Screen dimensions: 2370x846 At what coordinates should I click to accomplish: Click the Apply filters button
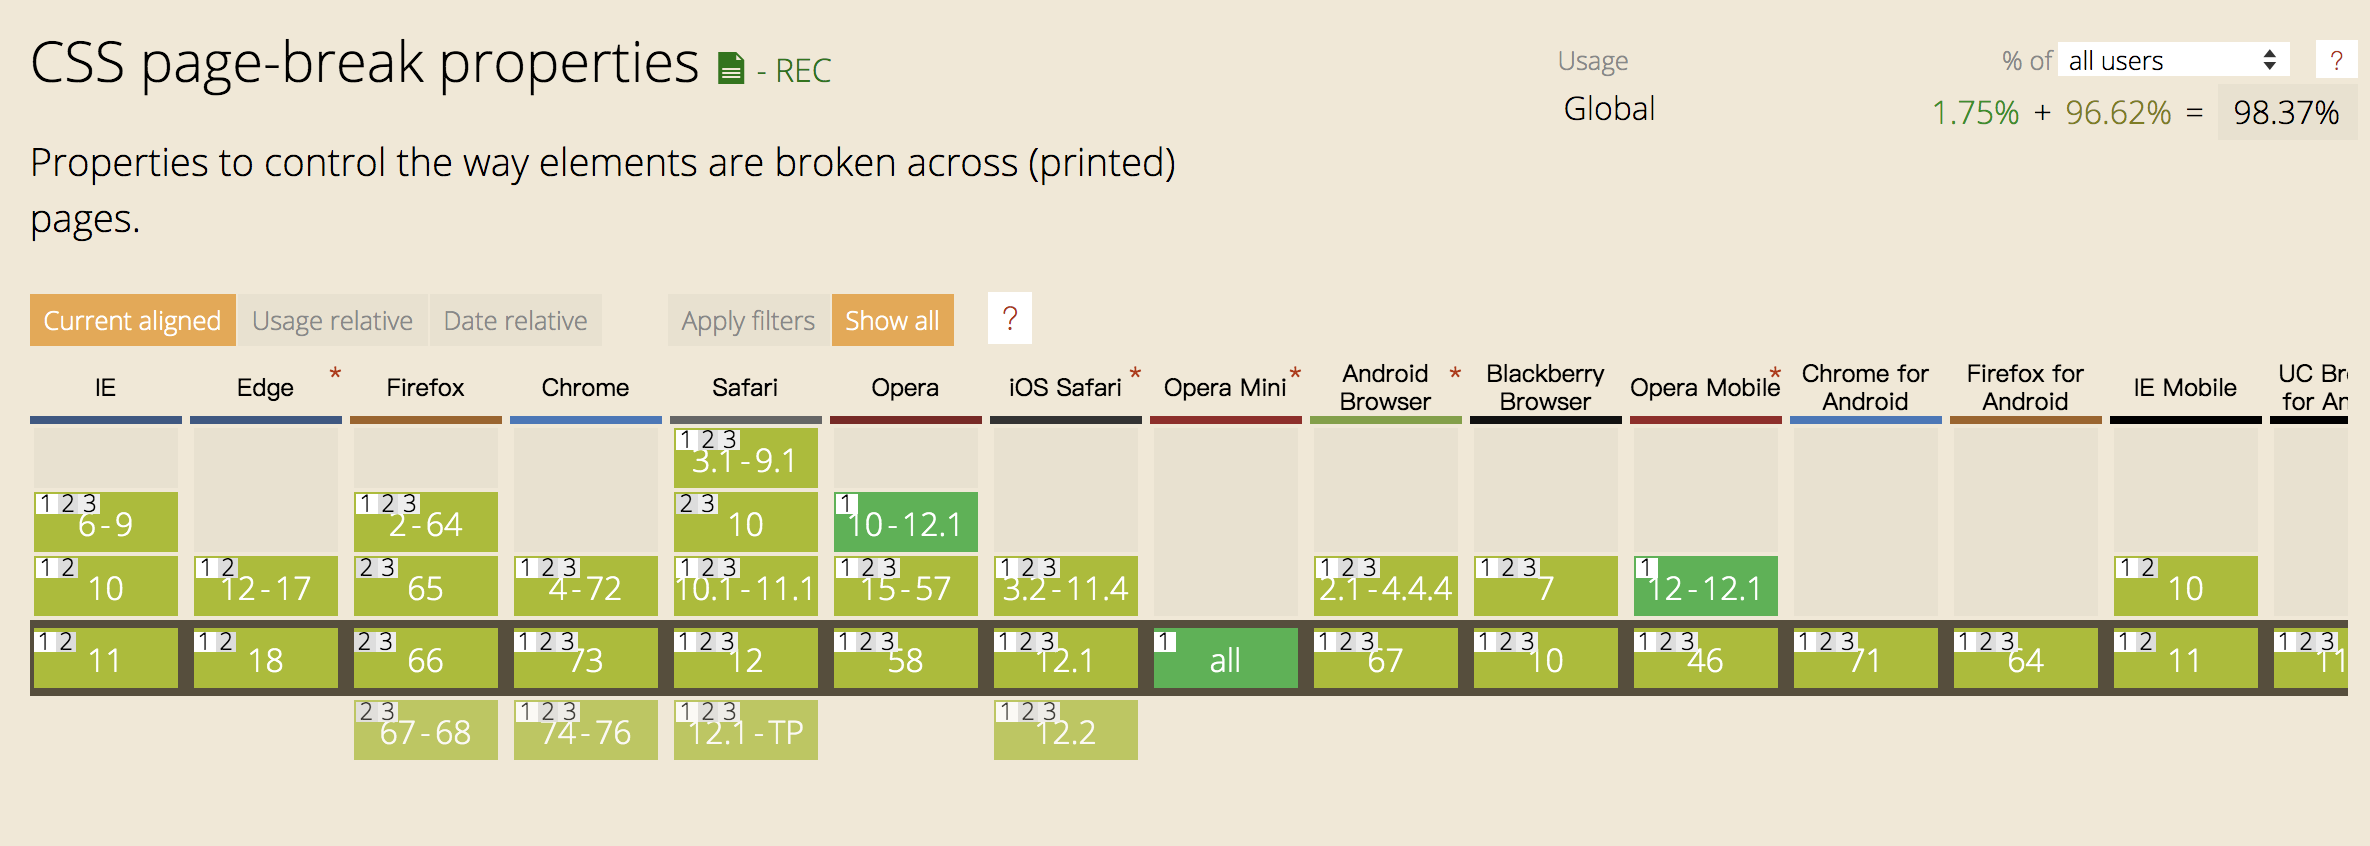pyautogui.click(x=748, y=320)
